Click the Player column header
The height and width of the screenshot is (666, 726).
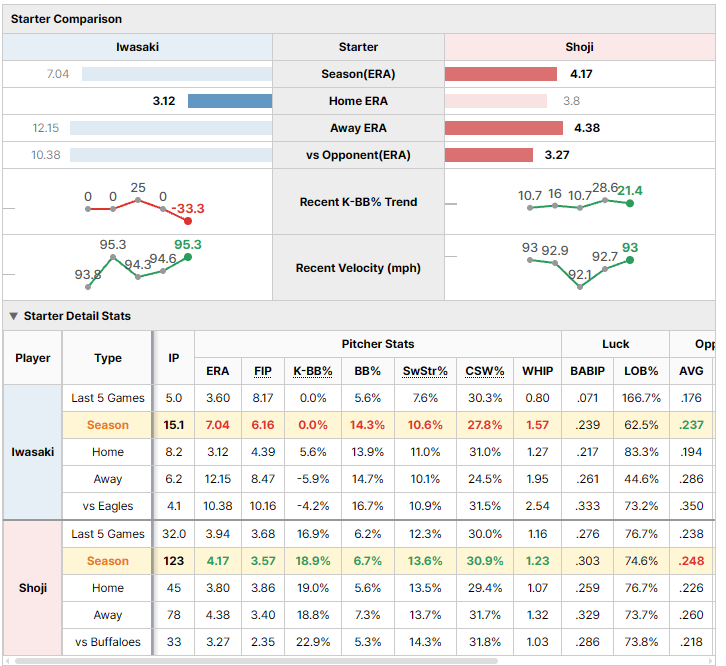click(x=32, y=358)
